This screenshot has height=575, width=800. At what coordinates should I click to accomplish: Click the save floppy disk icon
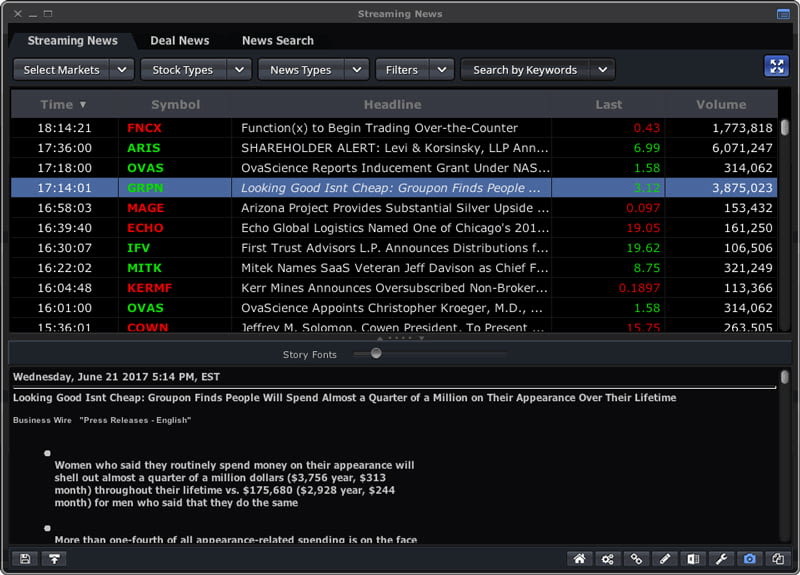click(25, 559)
